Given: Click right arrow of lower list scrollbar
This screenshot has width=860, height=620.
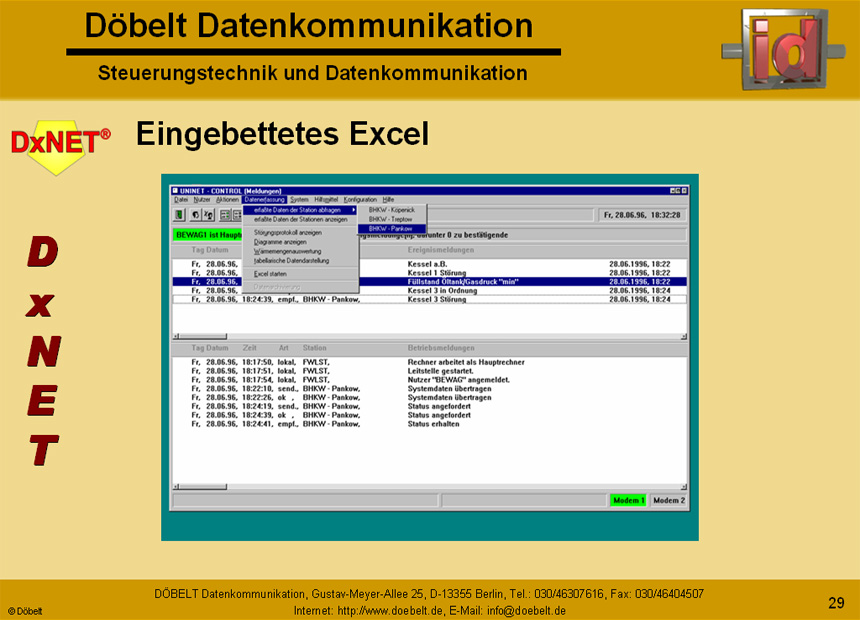Looking at the screenshot, I should click(684, 487).
